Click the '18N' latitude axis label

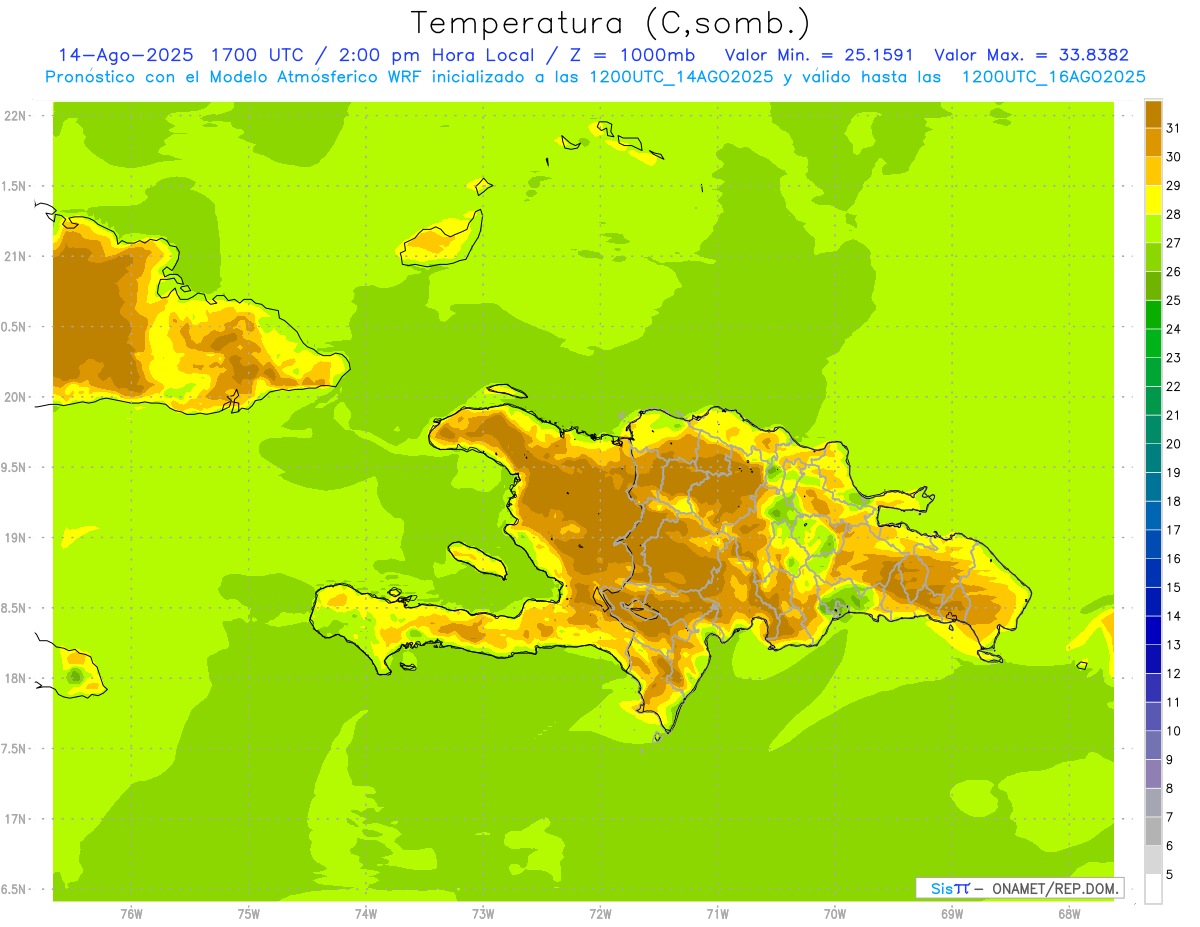pyautogui.click(x=15, y=679)
